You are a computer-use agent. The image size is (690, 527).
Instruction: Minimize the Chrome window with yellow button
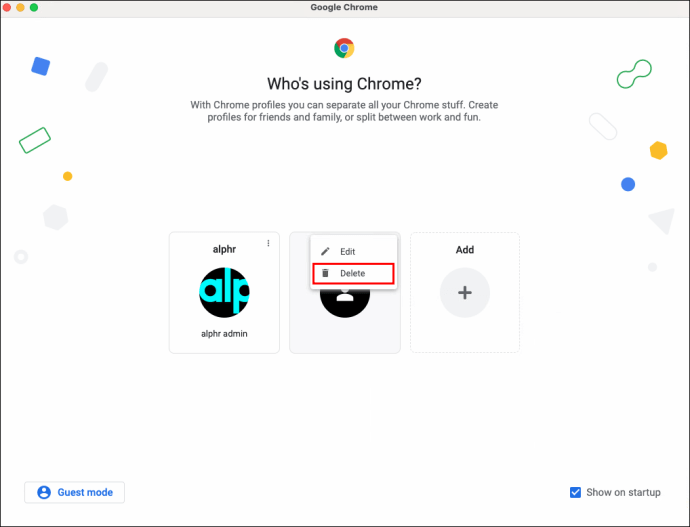20,7
